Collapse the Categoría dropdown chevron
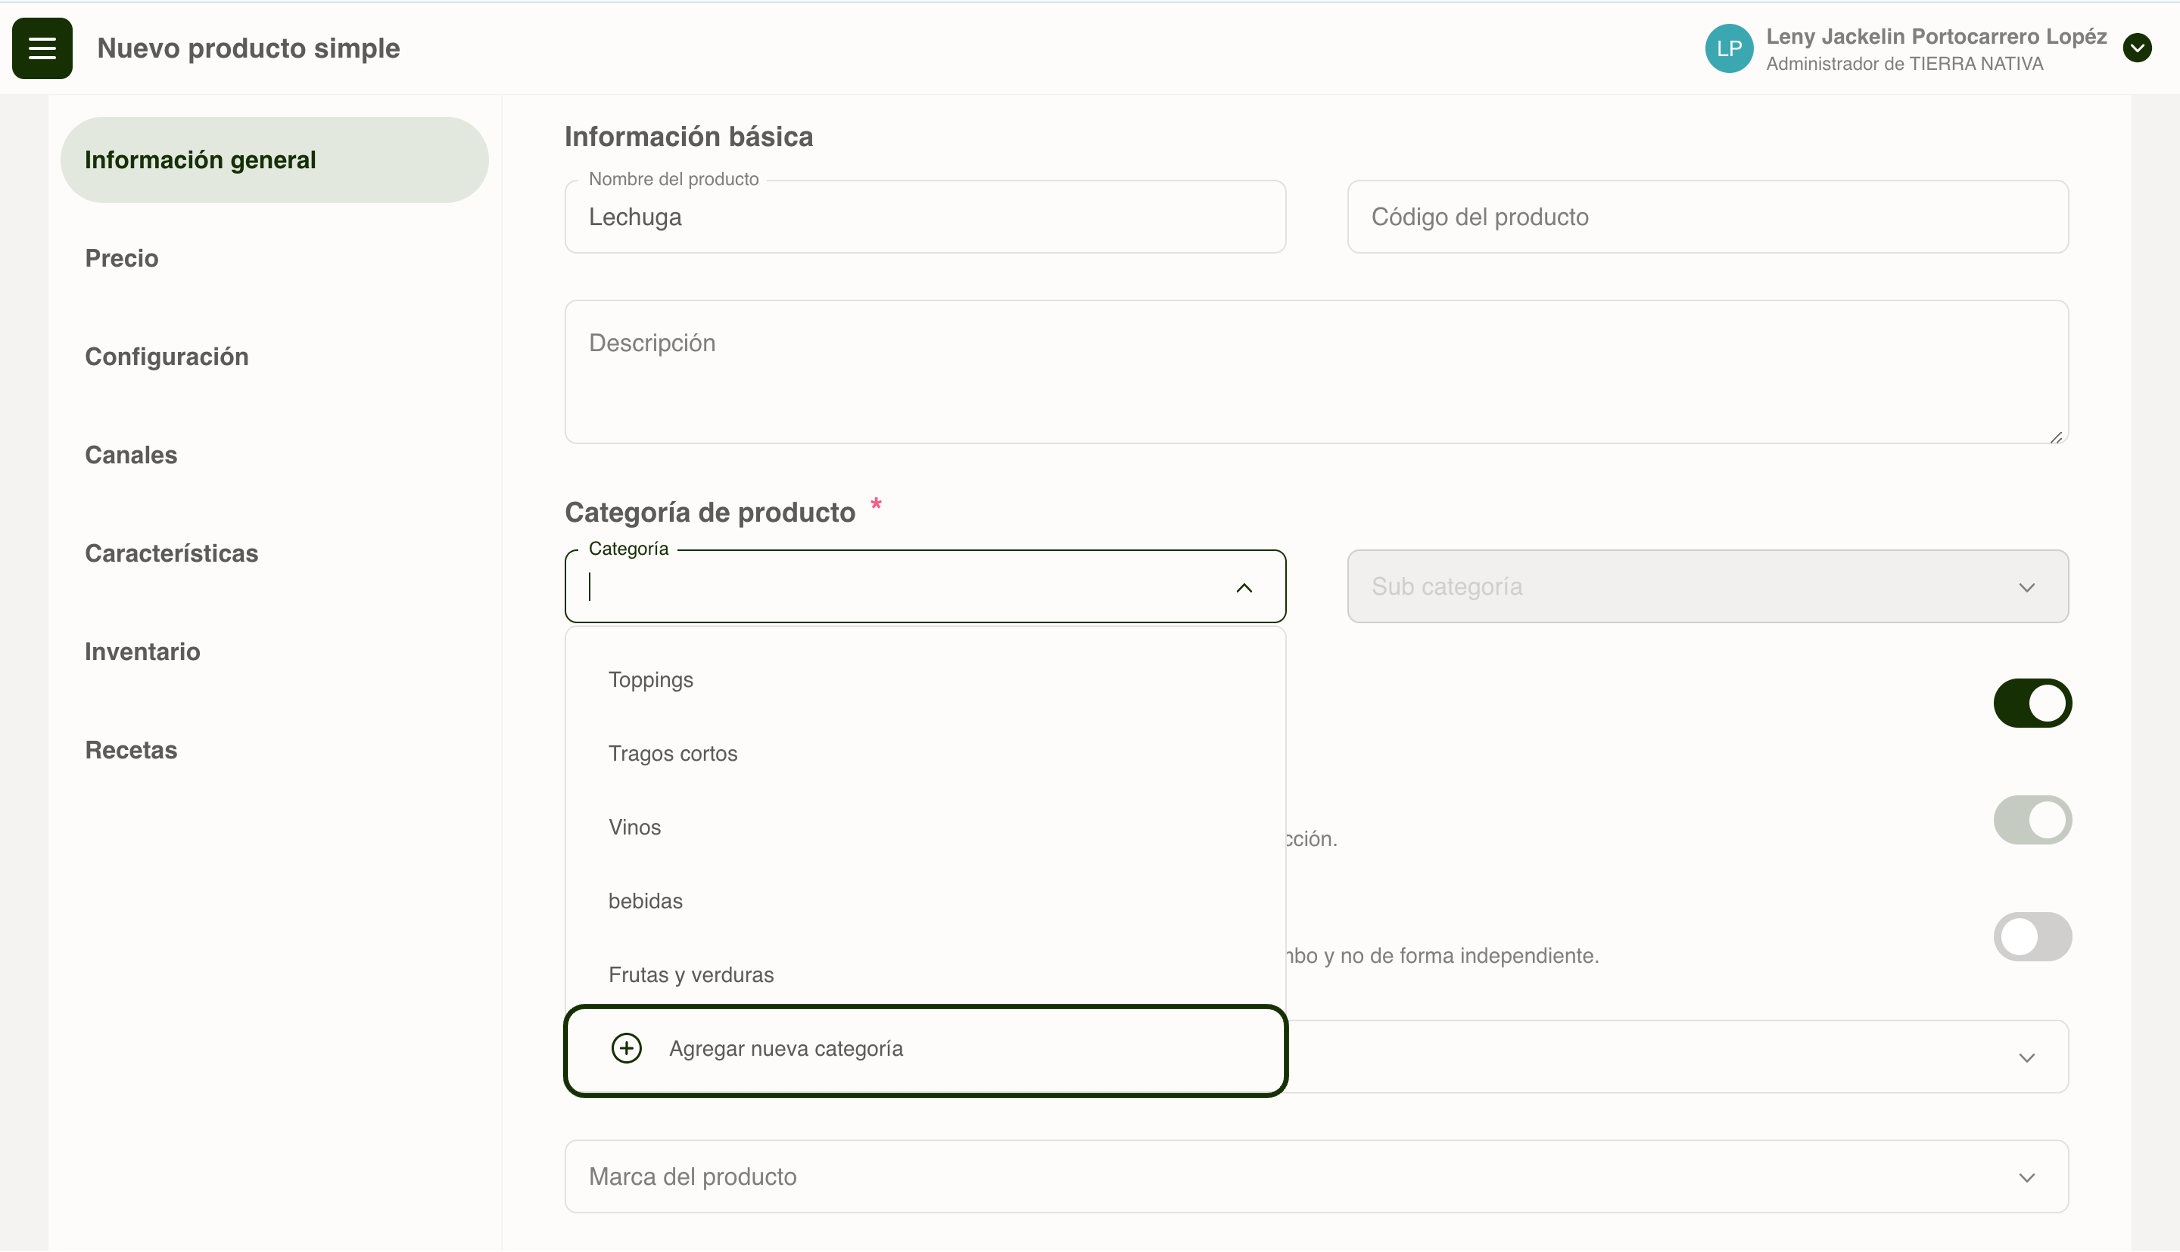The image size is (2180, 1252). tap(1244, 588)
